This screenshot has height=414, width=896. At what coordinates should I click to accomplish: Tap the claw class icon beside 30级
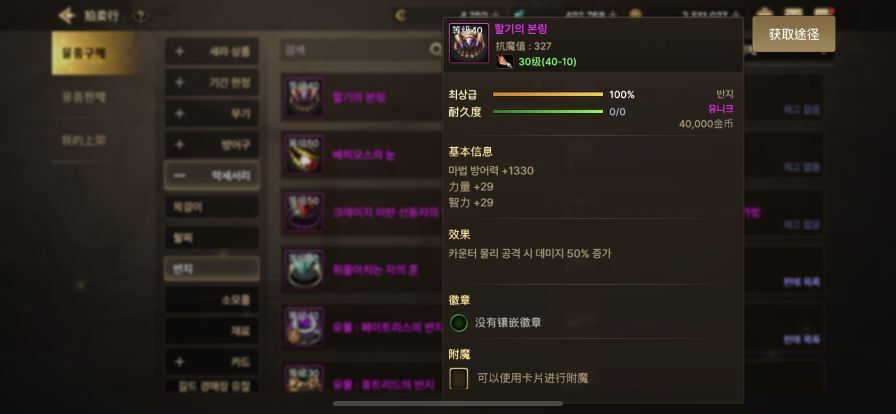click(x=504, y=62)
